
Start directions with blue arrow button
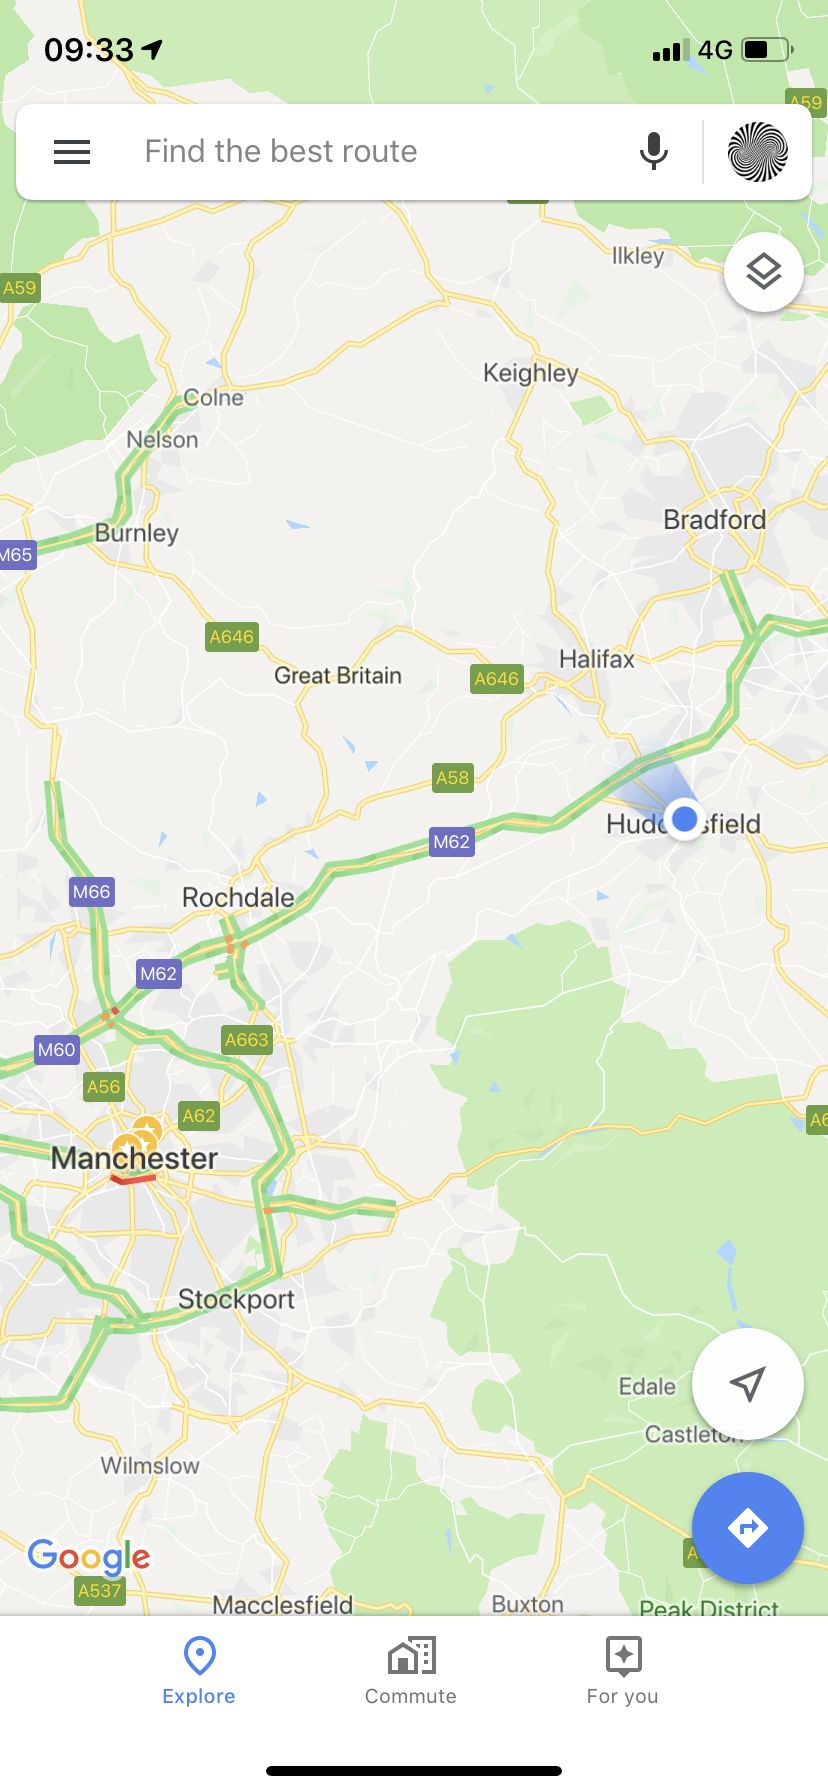tap(748, 1528)
